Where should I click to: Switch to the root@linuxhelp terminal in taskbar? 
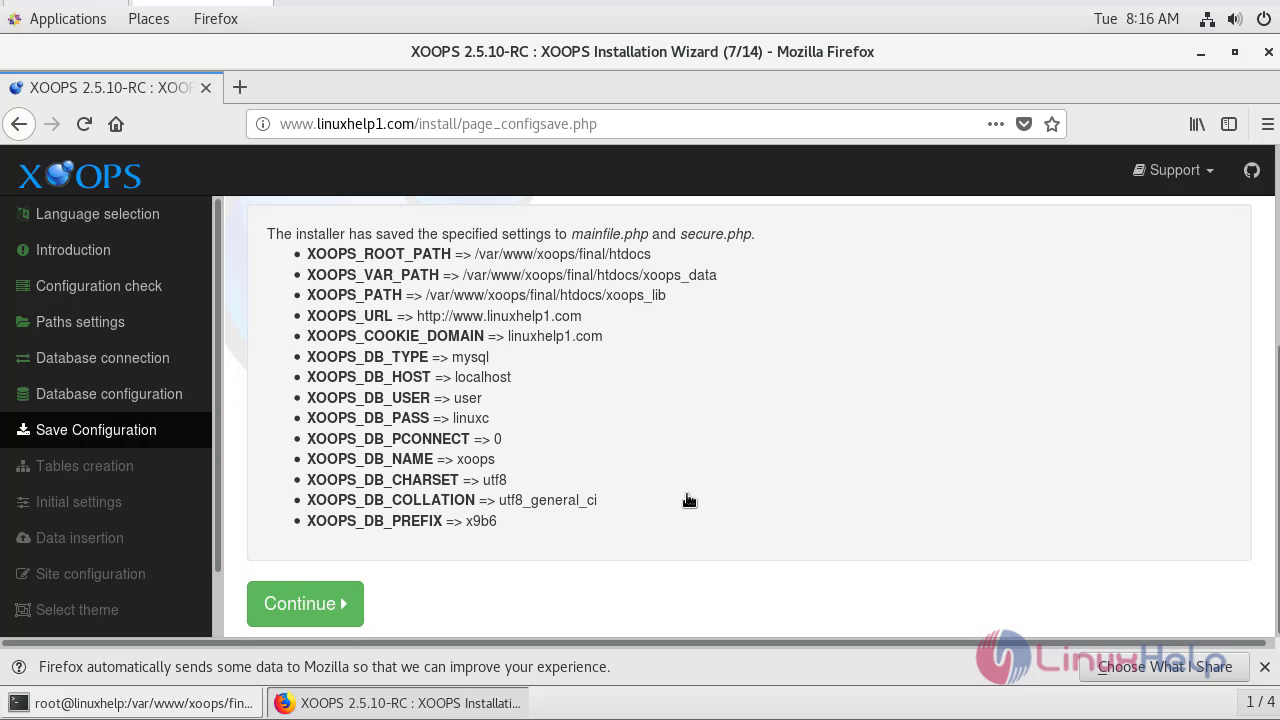pos(132,703)
